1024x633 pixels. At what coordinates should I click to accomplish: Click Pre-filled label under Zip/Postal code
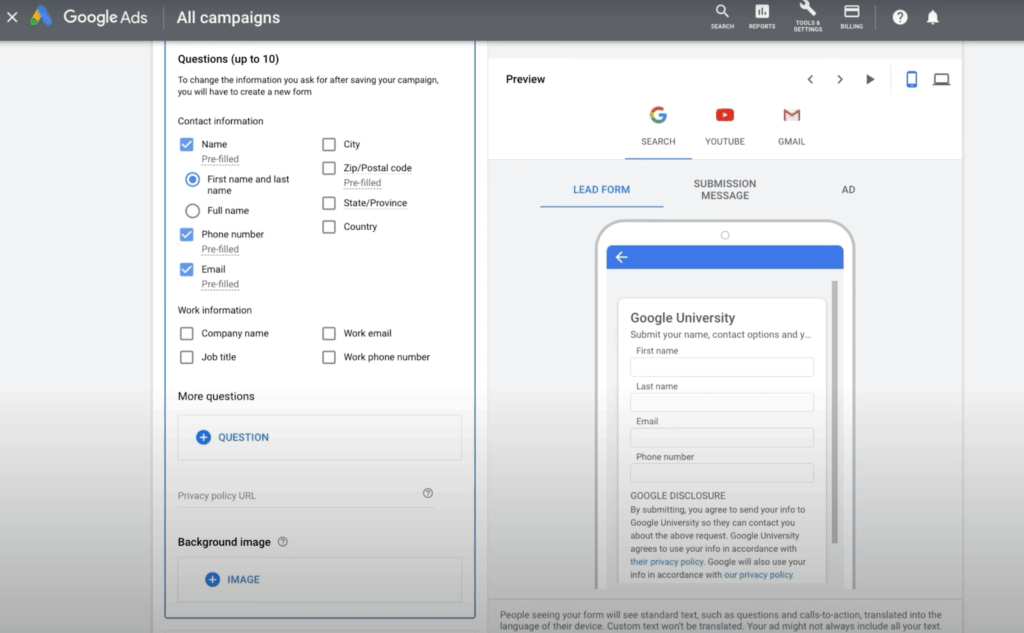pos(362,183)
